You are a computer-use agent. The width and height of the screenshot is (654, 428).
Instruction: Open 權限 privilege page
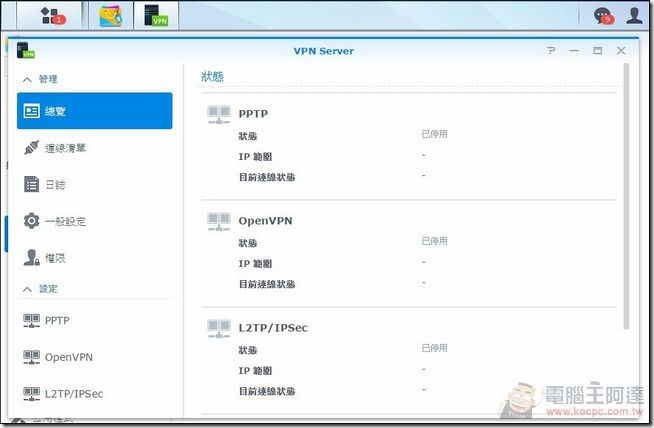95,258
